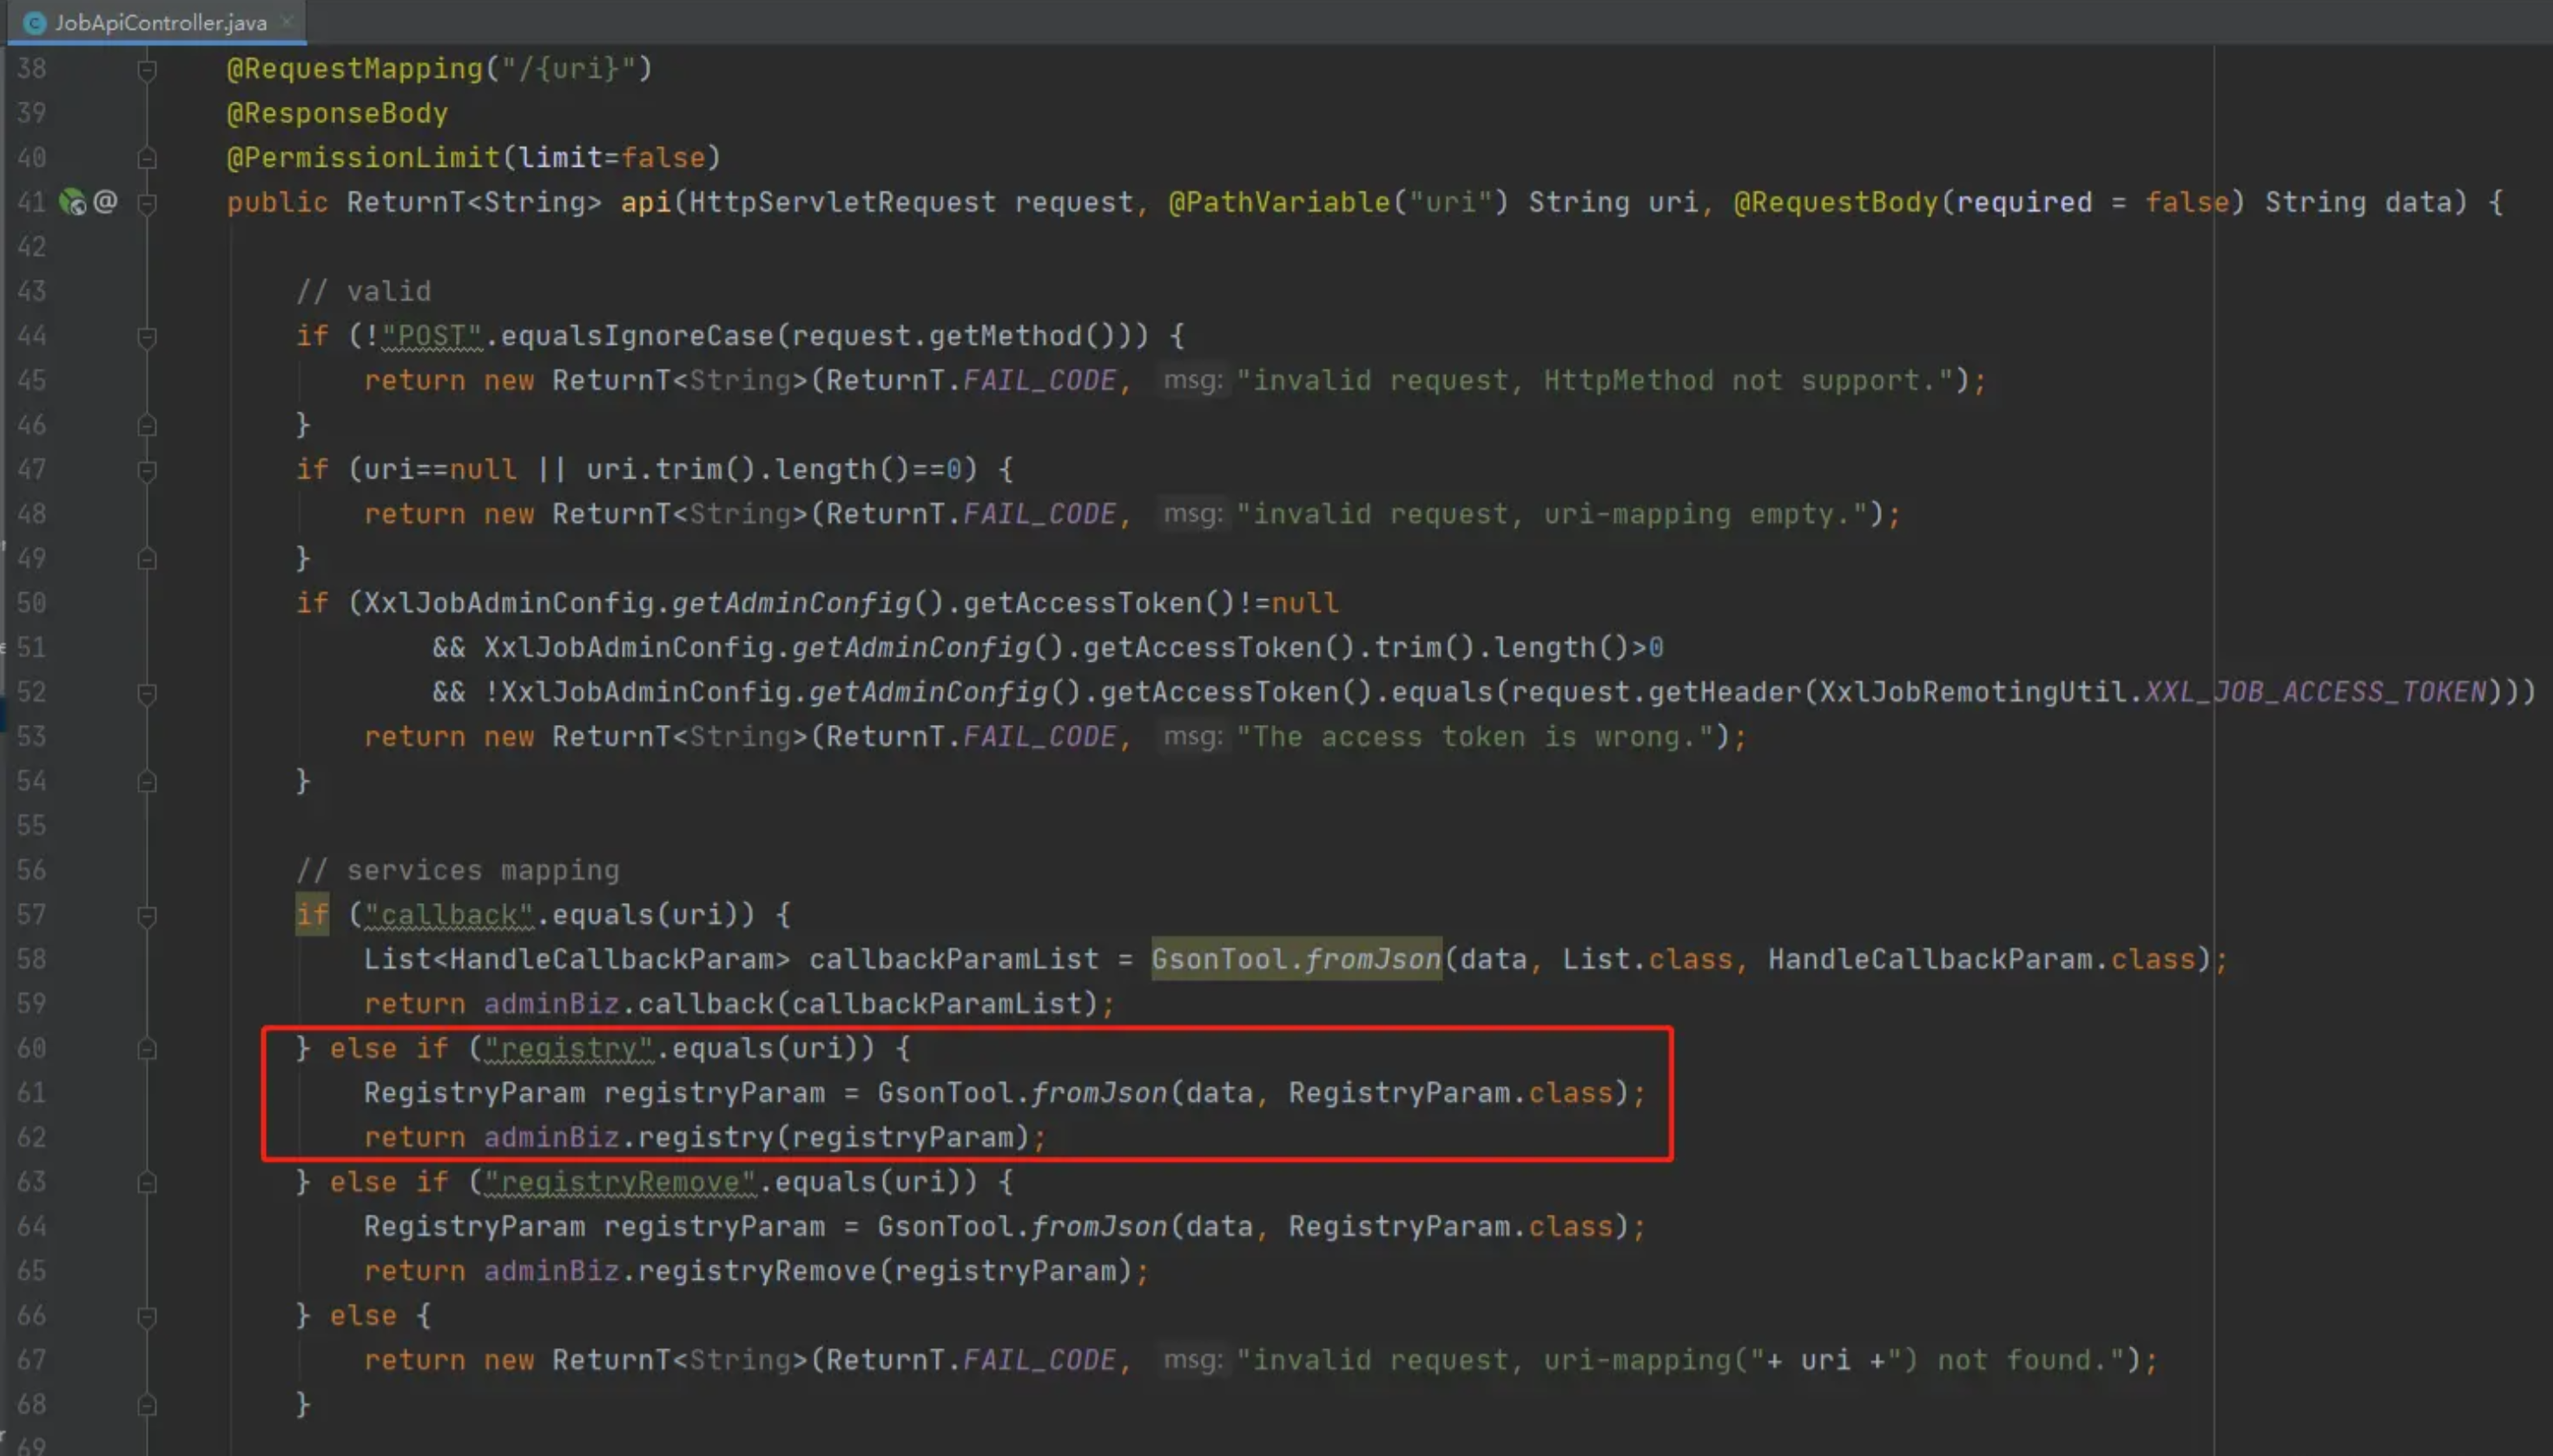Close the JobApiController.java tab
This screenshot has height=1456, width=2553.
click(287, 21)
